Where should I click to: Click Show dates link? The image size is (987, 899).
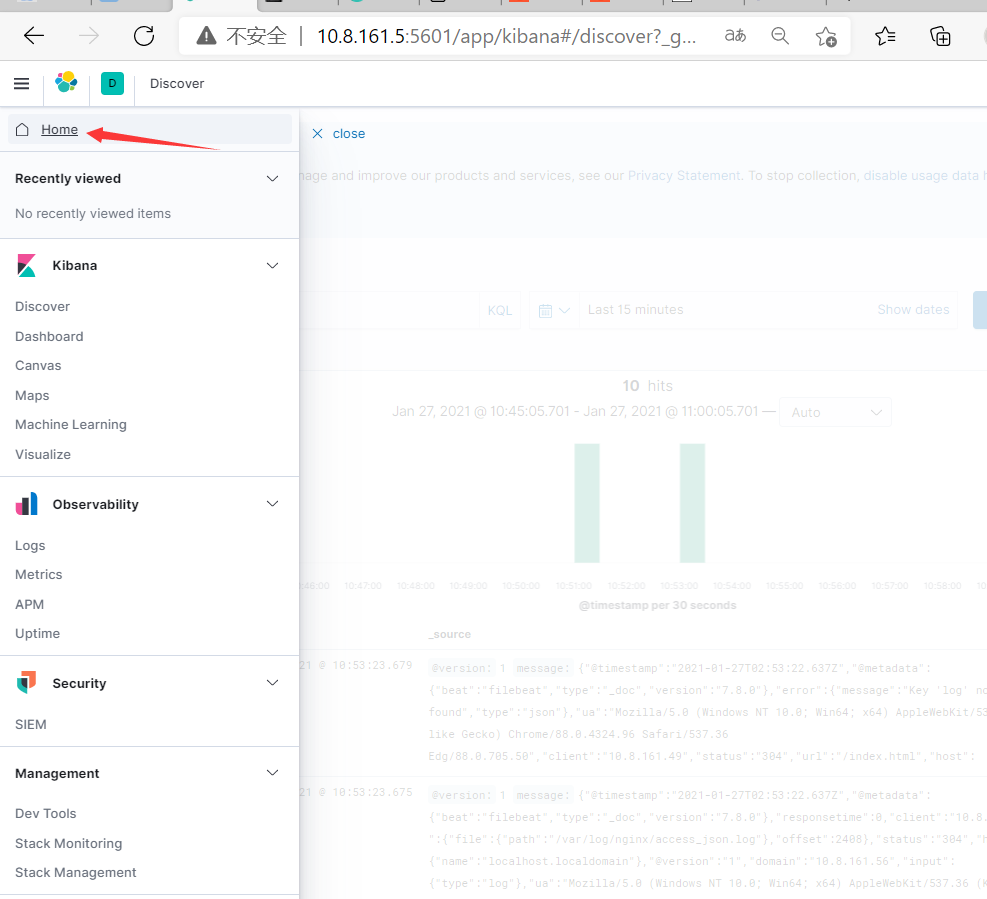pos(913,310)
